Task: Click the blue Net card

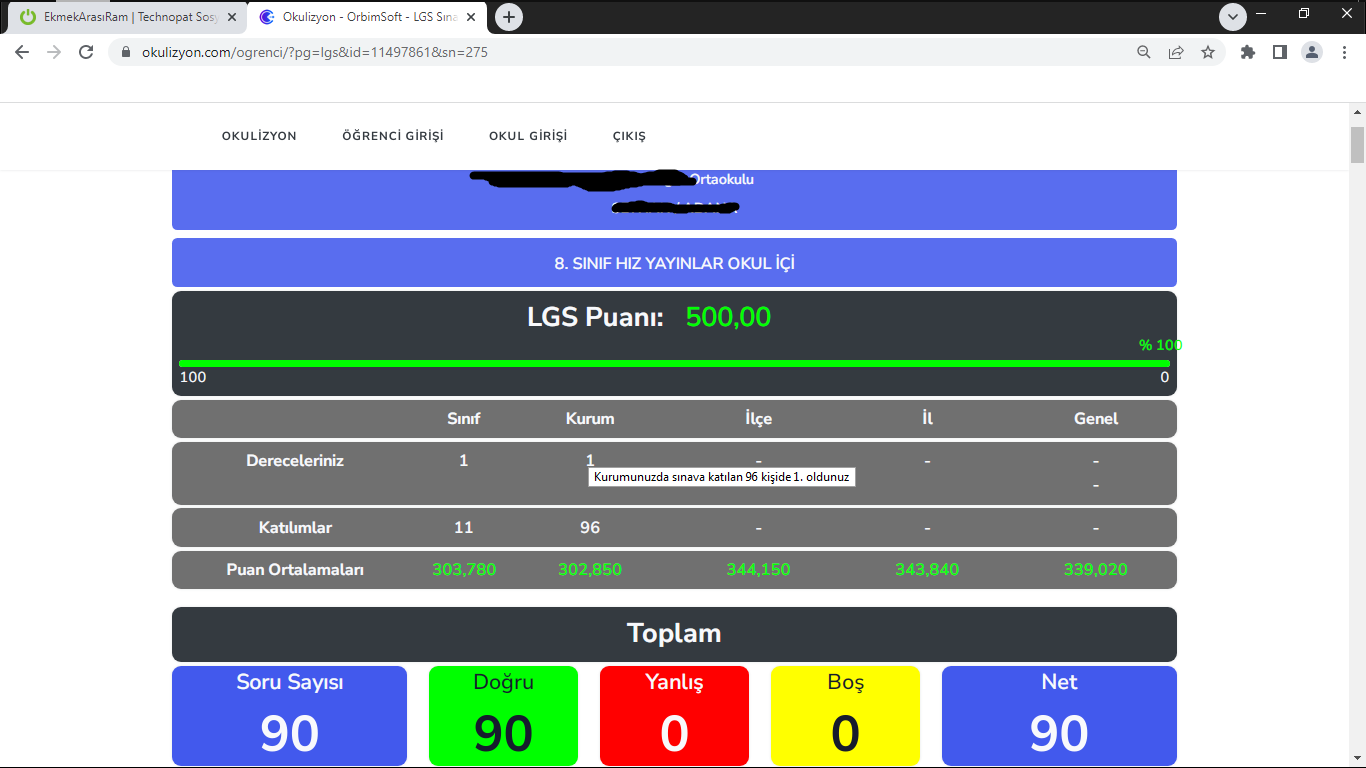Action: [x=1059, y=716]
